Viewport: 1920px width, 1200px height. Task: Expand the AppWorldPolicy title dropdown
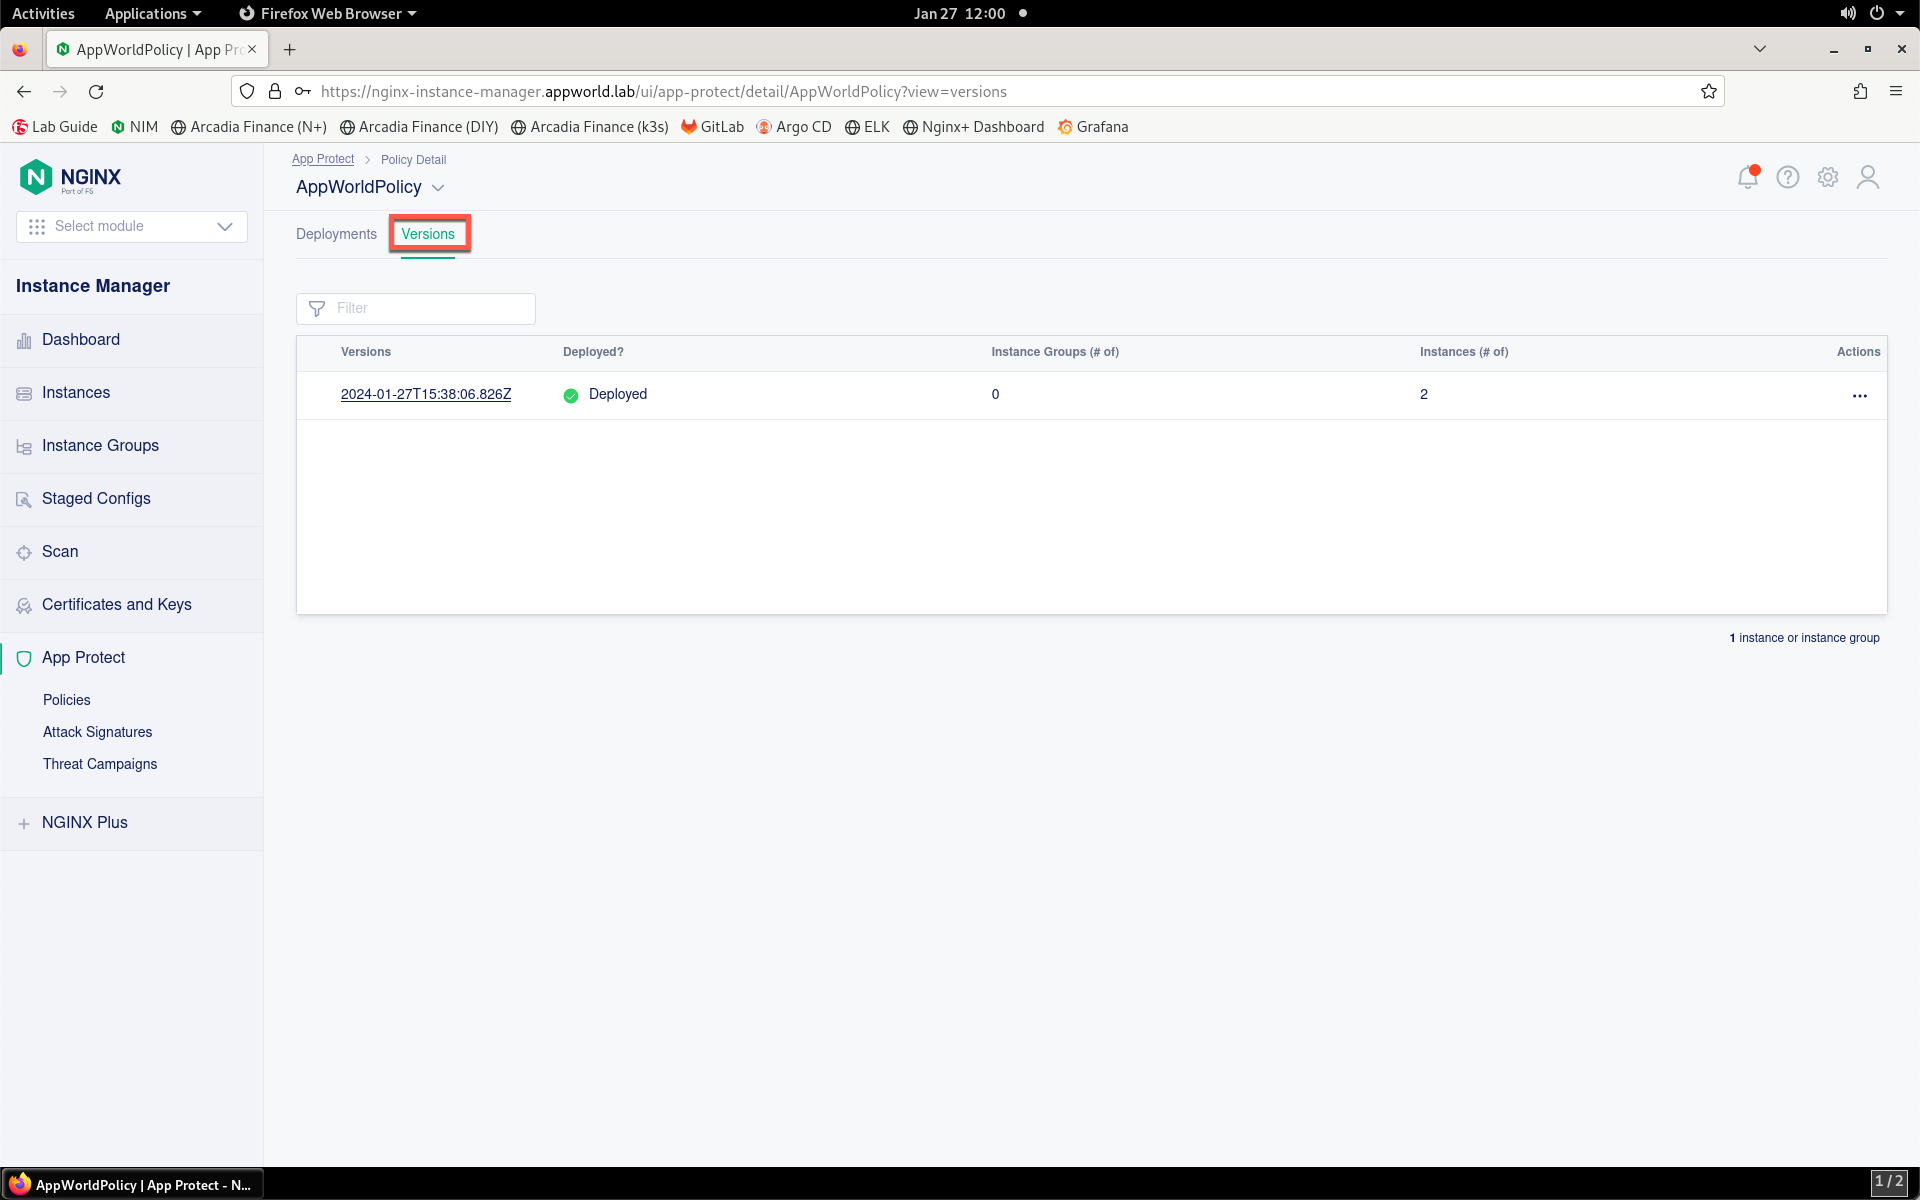point(438,188)
